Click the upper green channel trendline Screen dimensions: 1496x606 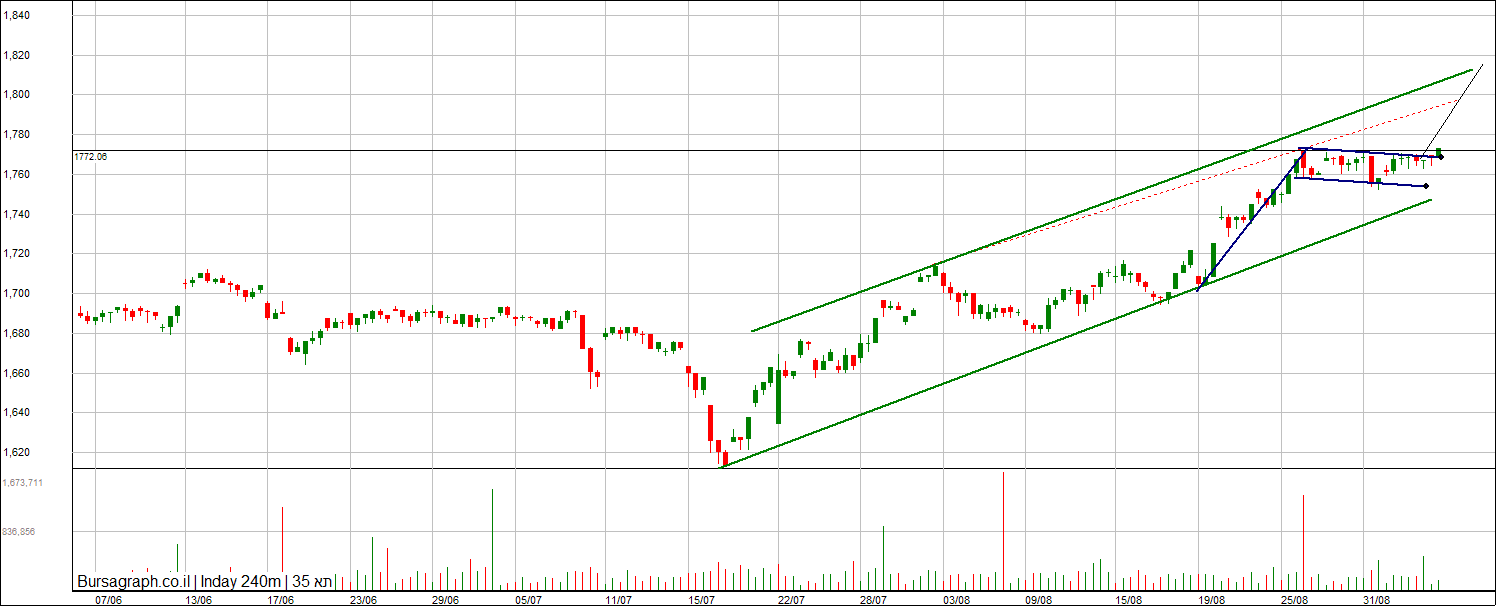[x=1113, y=200]
